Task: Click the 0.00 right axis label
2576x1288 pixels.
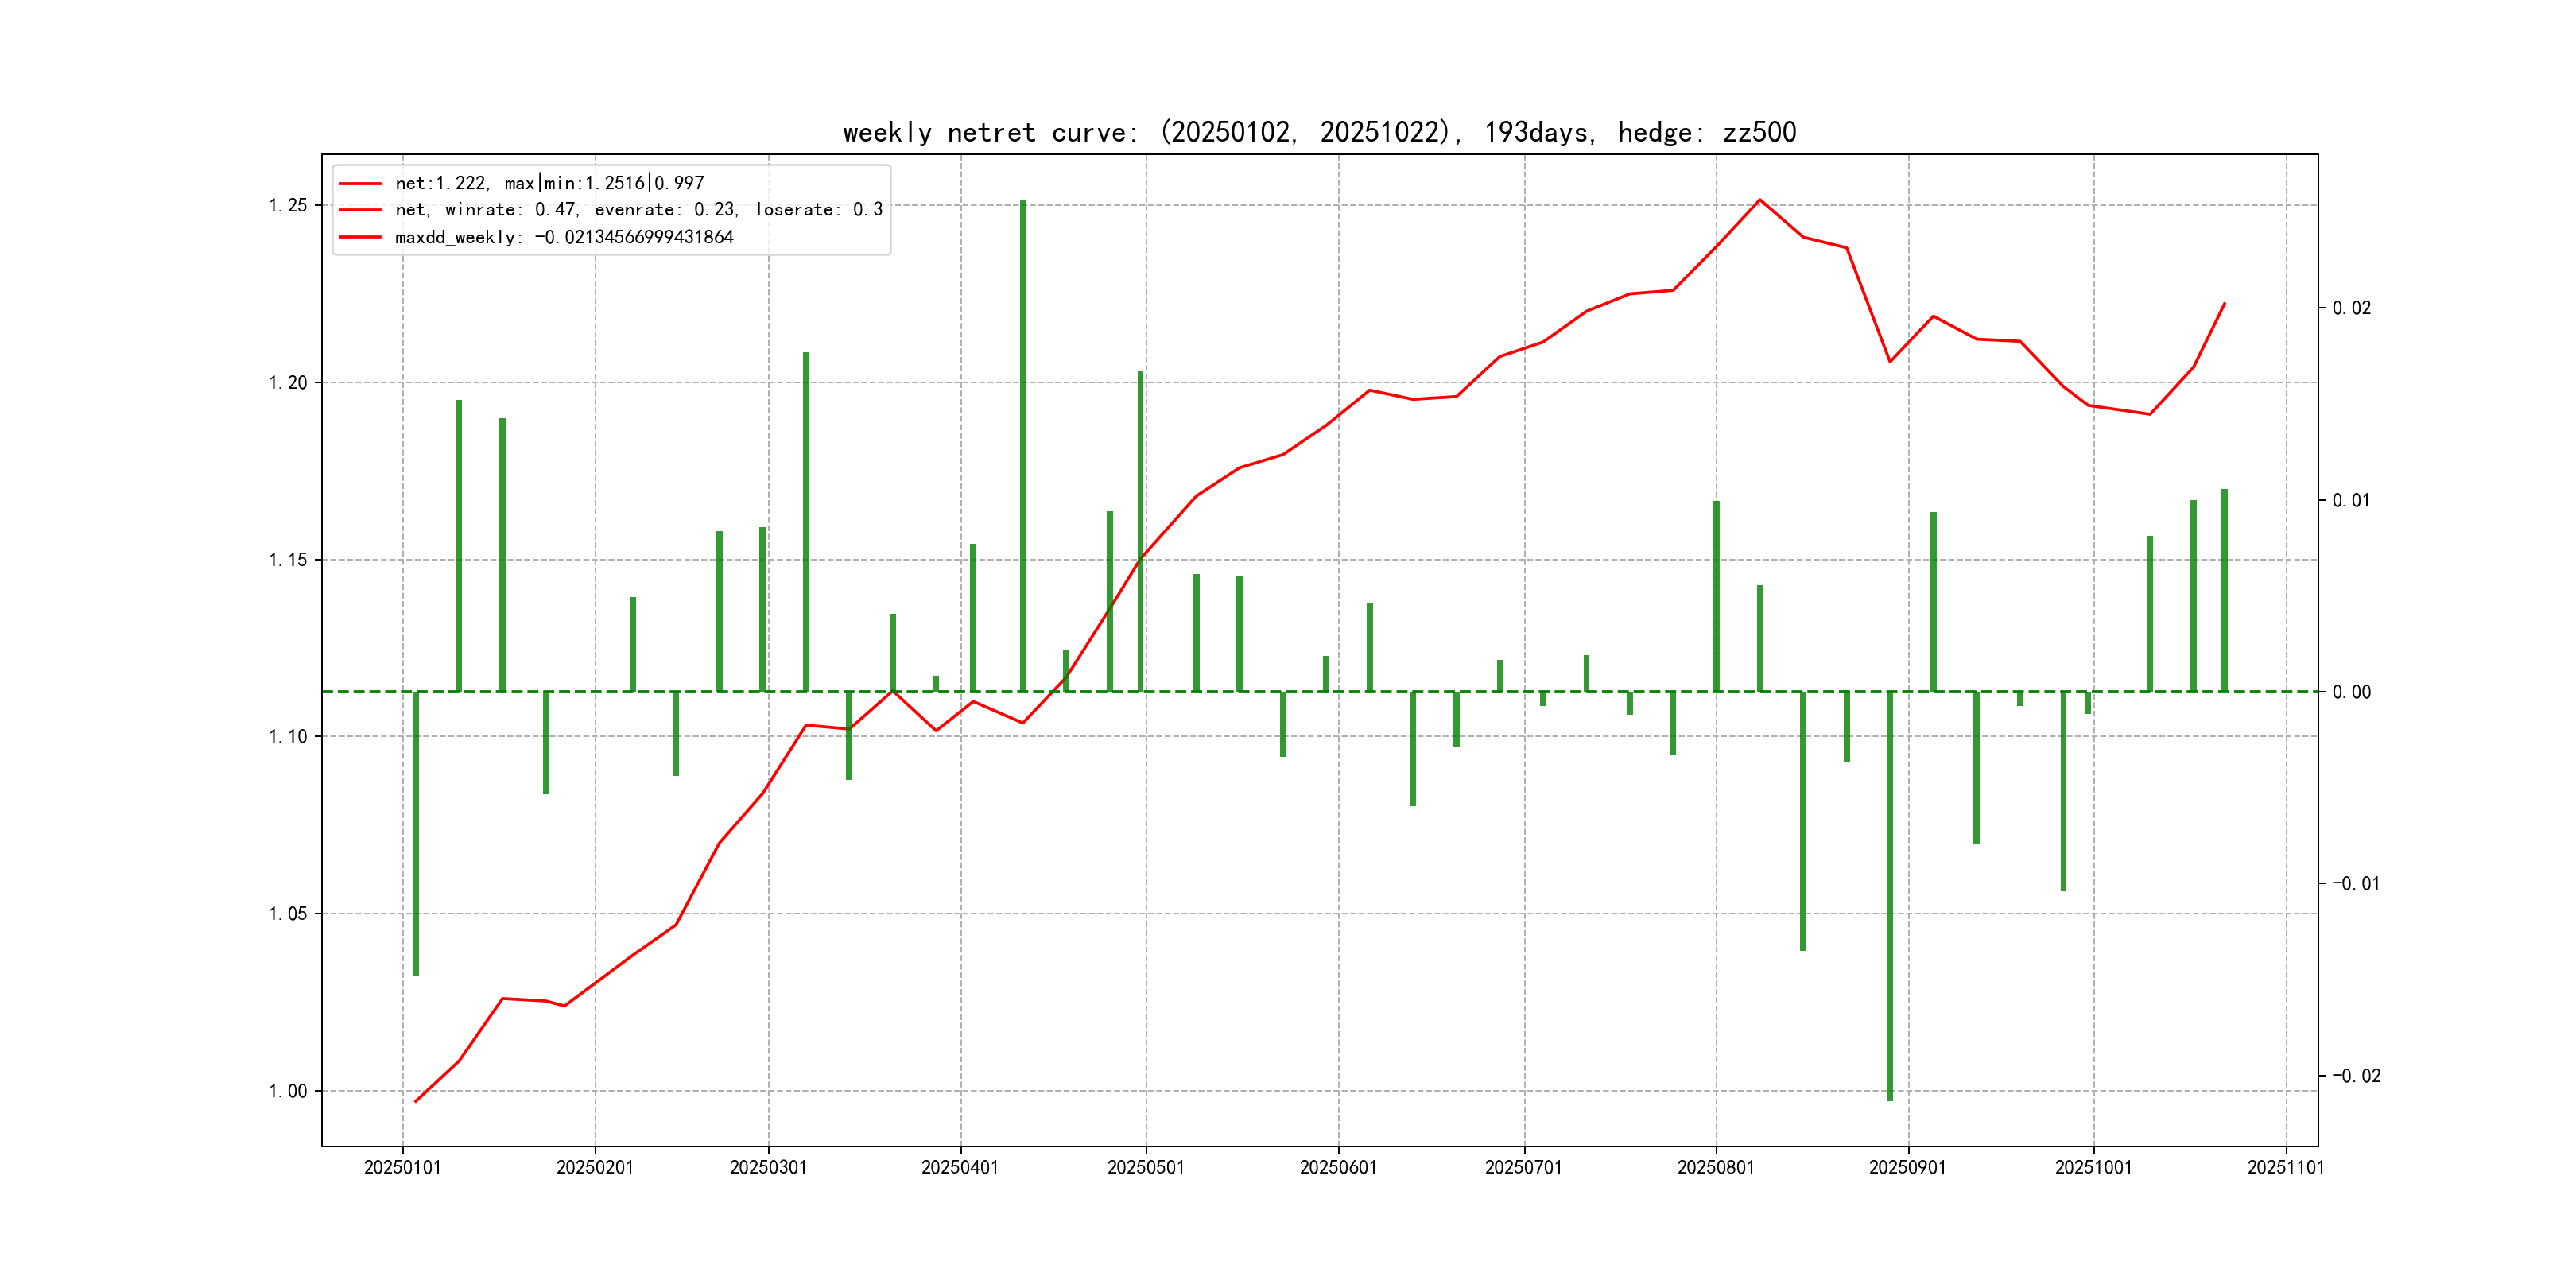Action: [2351, 692]
